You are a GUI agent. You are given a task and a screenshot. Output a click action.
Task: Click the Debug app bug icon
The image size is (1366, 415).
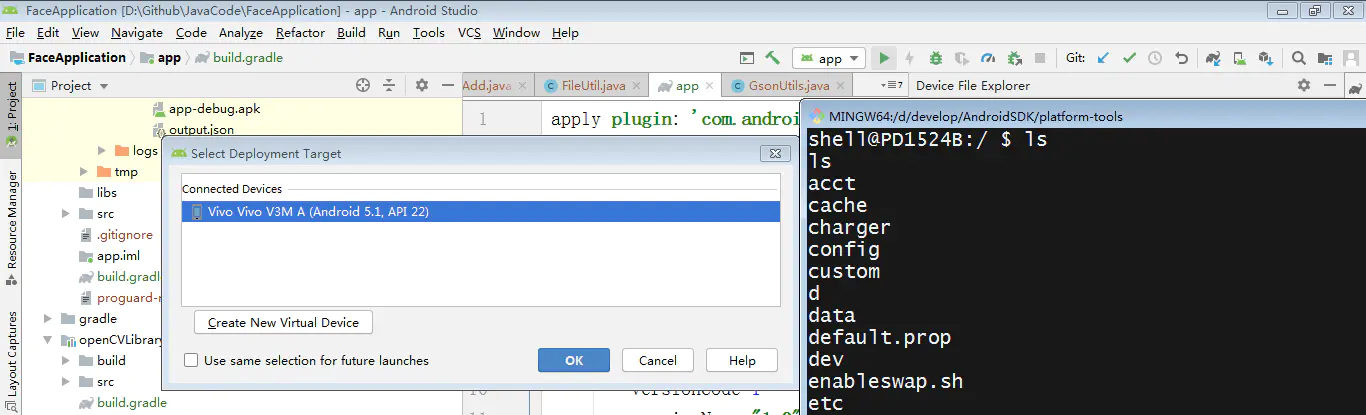[x=936, y=58]
